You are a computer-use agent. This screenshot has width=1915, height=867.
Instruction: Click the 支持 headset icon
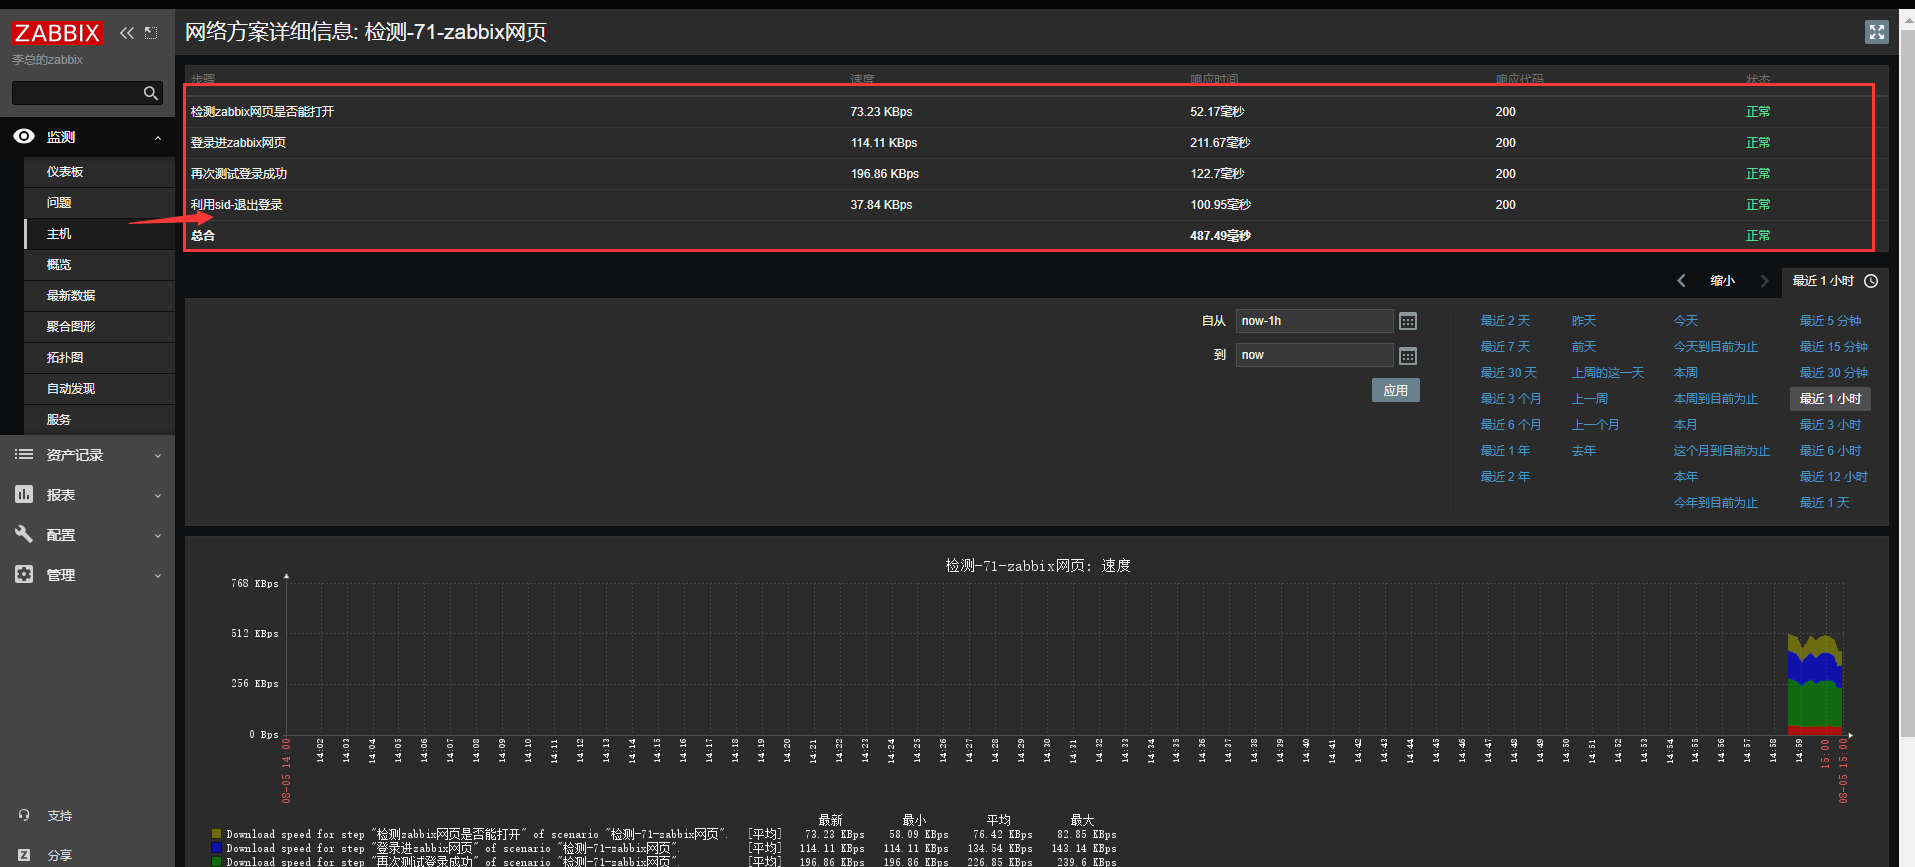pyautogui.click(x=24, y=815)
